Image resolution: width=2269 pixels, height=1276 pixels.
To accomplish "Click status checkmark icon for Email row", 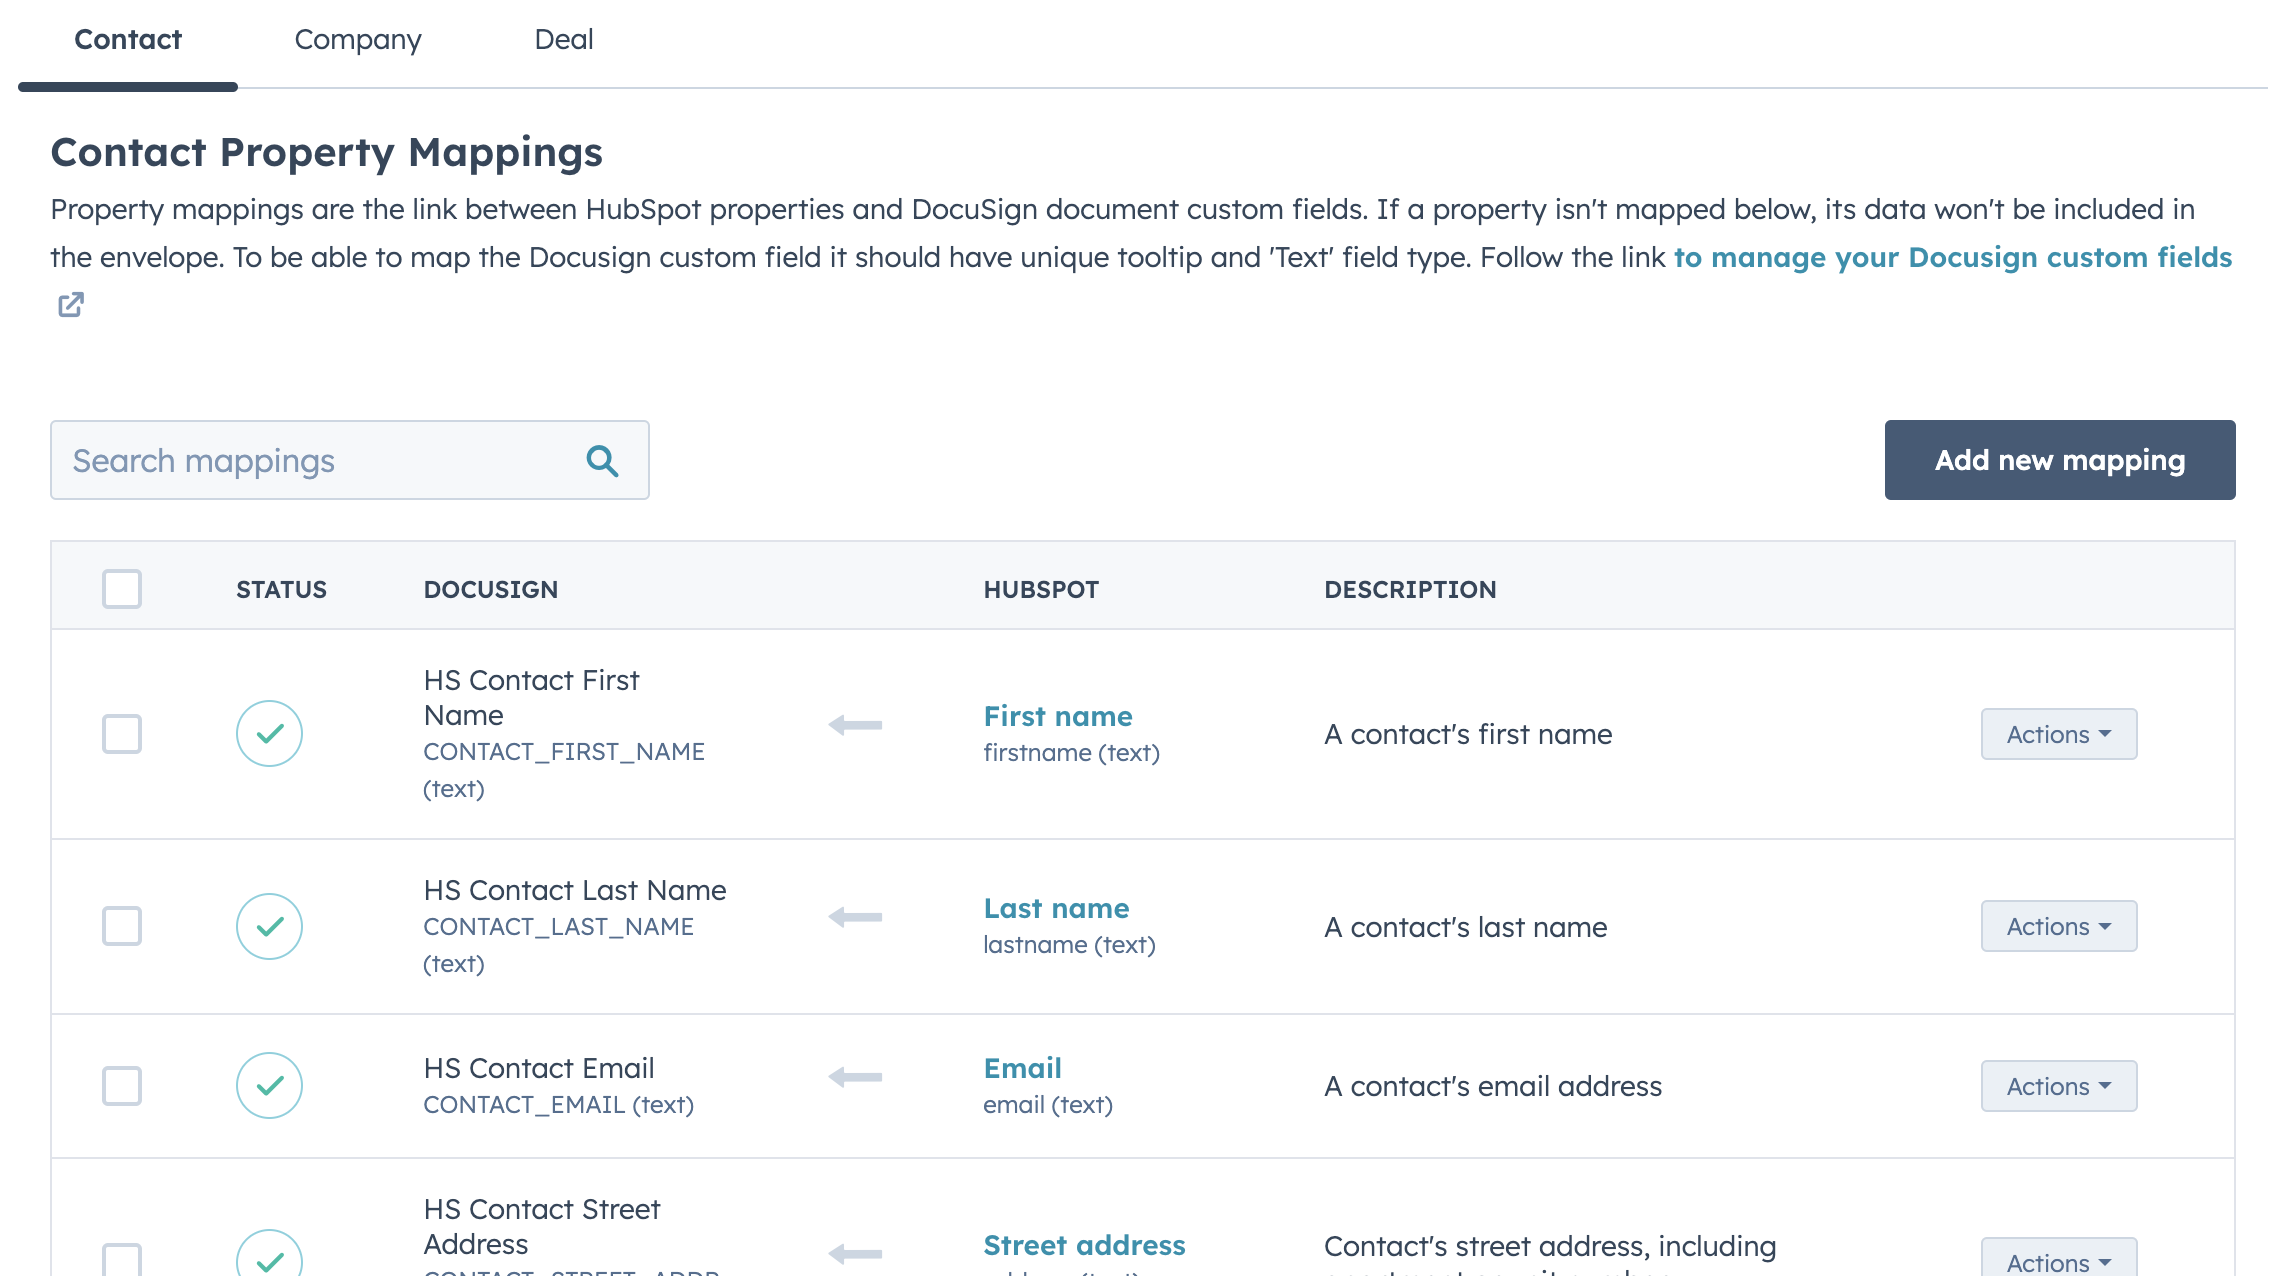I will tap(269, 1086).
